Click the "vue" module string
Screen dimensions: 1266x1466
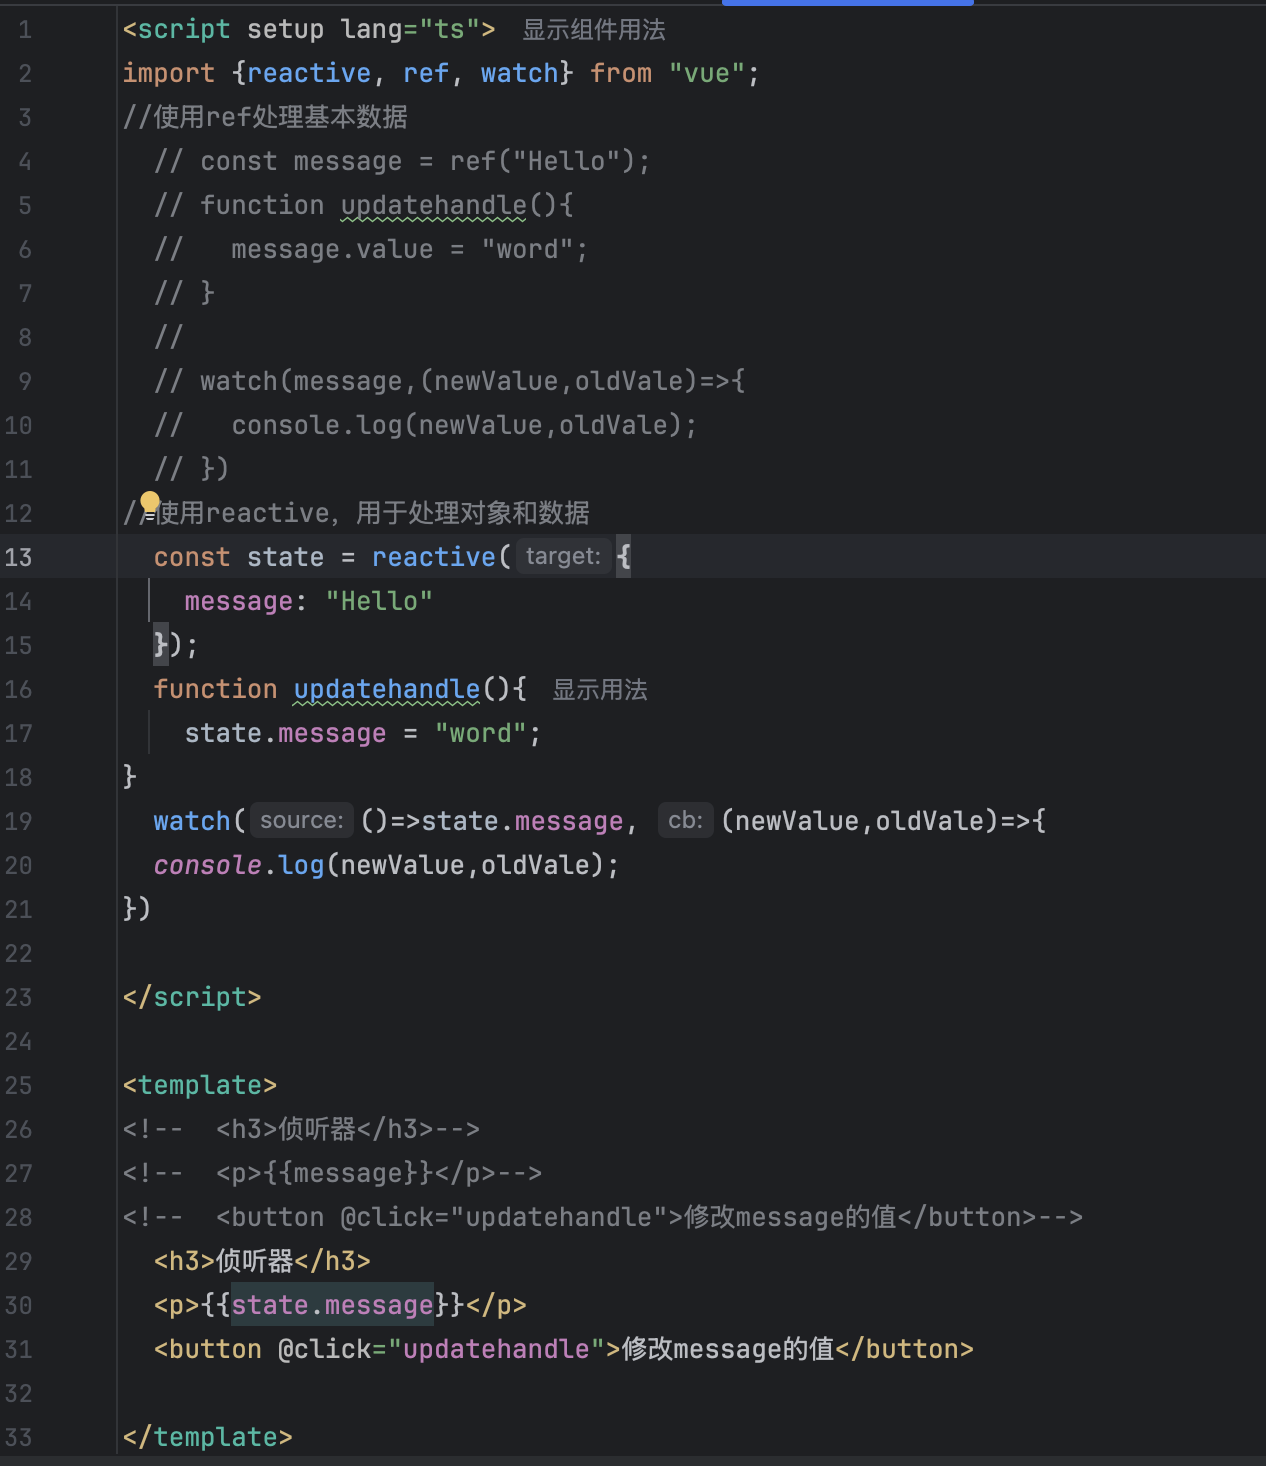point(706,74)
